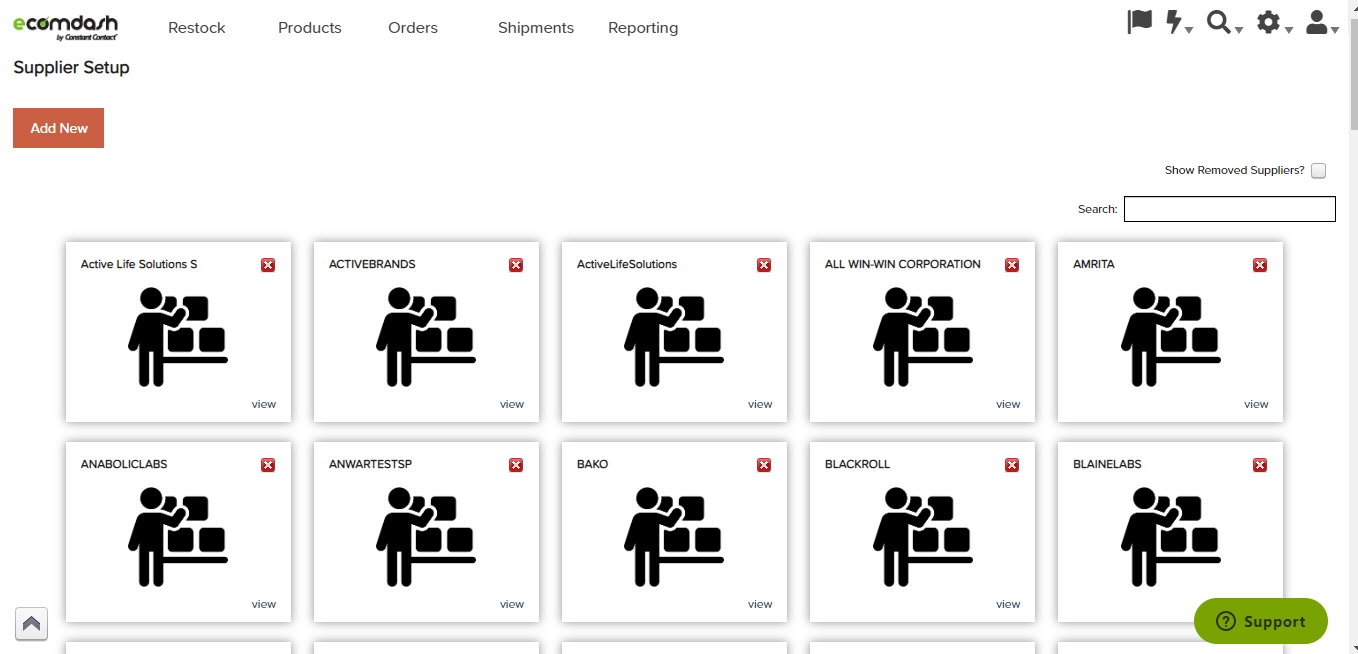Expand the magnifying glass search dropdown

tap(1223, 23)
